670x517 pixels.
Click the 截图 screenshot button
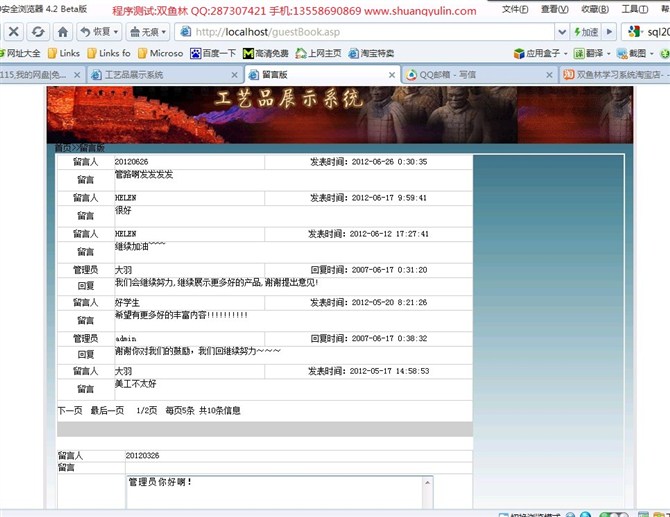coord(631,53)
